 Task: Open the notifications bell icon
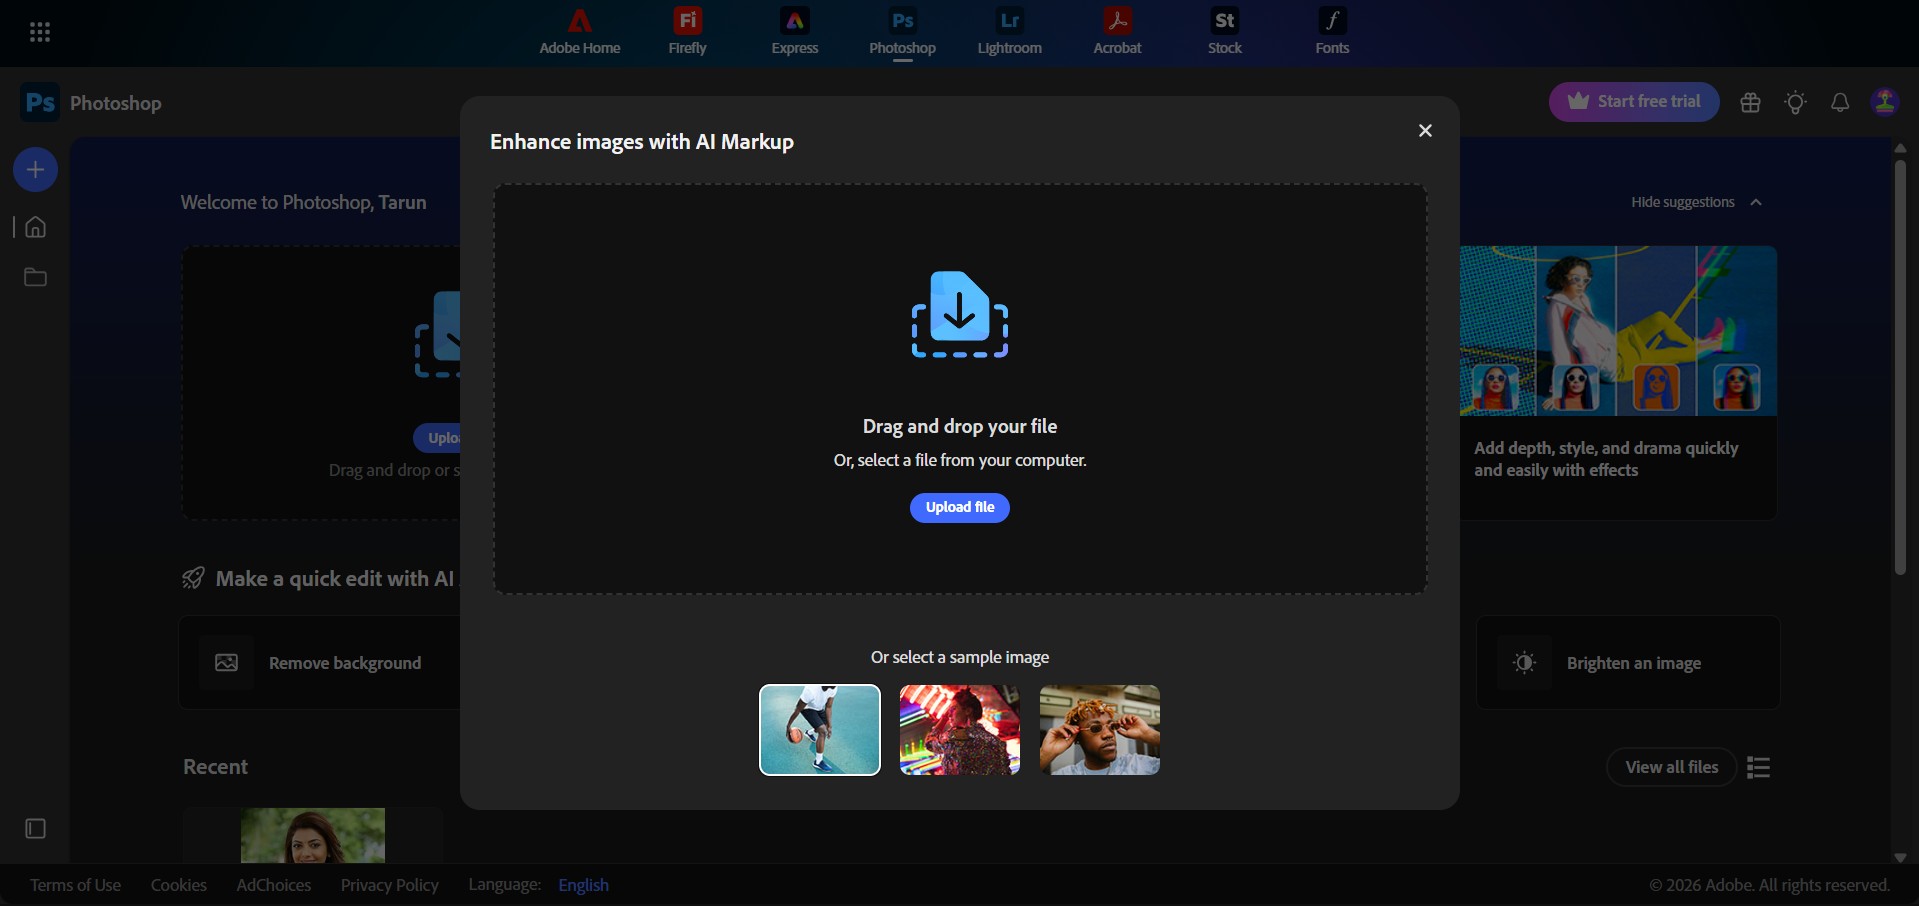pos(1840,102)
